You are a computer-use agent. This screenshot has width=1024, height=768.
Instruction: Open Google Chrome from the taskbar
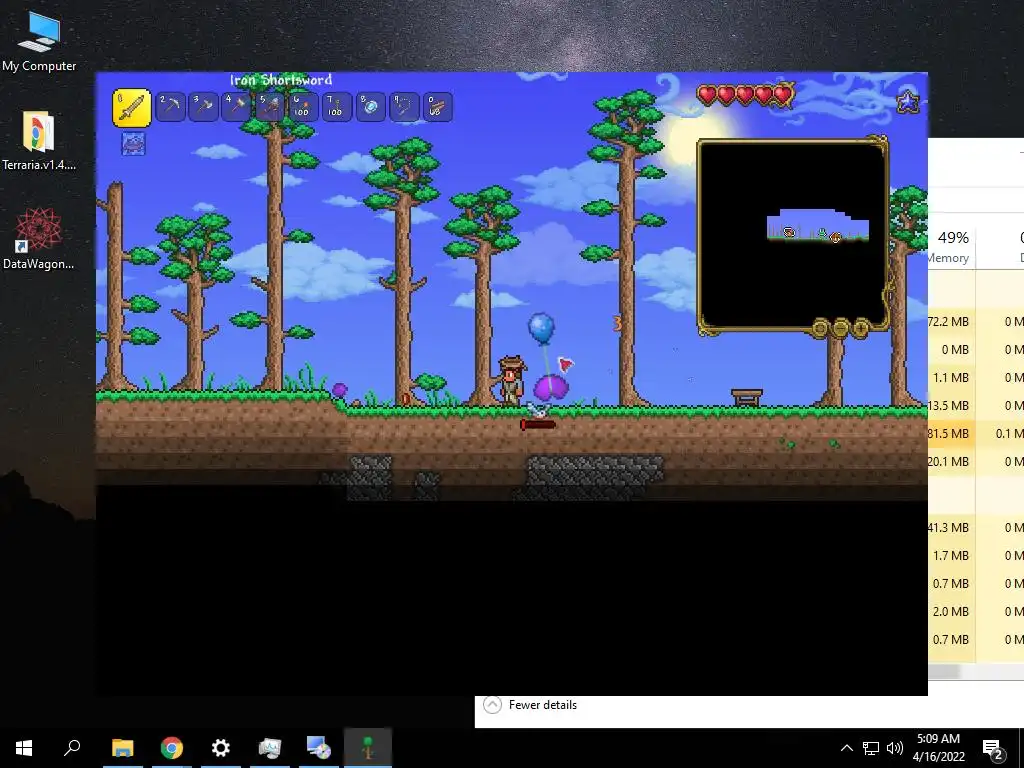tap(172, 748)
